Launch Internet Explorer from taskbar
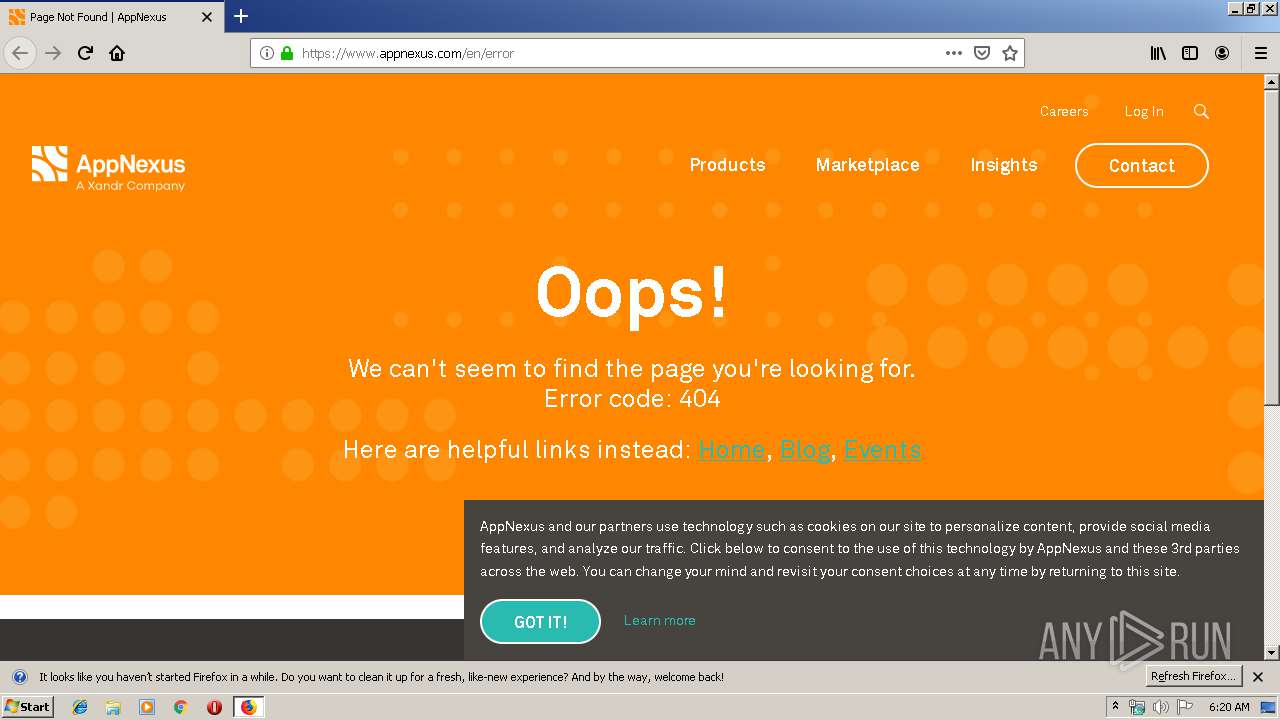Image resolution: width=1280 pixels, height=720 pixels. tap(80, 707)
